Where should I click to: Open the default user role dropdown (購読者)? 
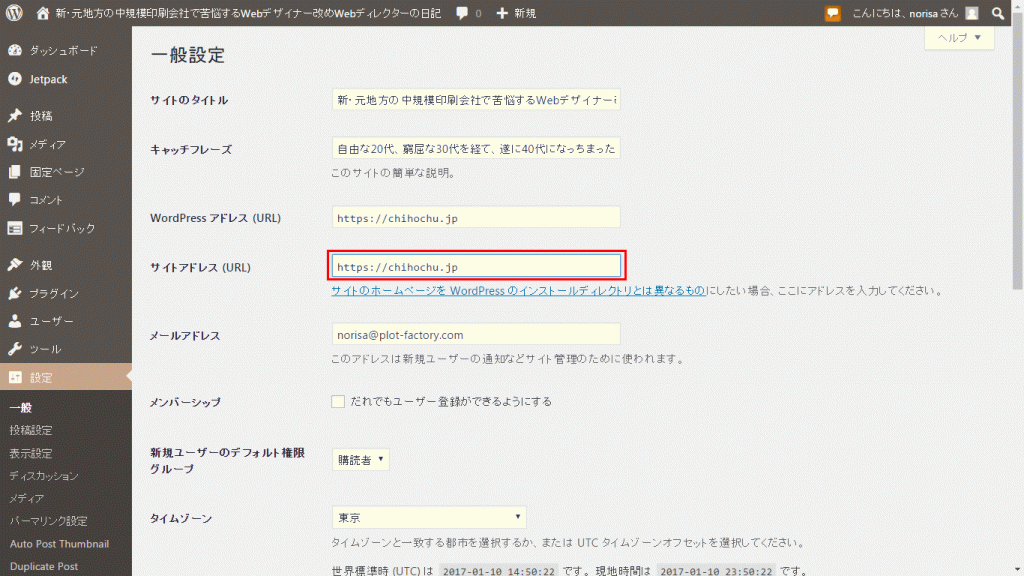click(361, 460)
